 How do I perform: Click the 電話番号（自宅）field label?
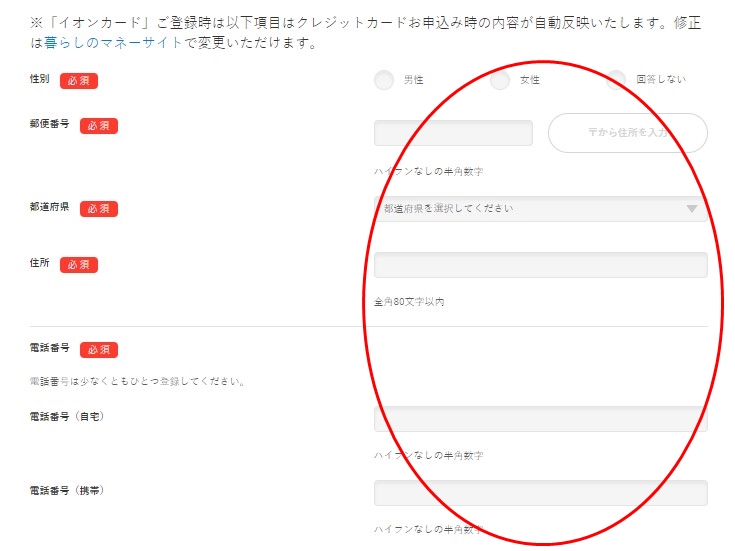67,417
